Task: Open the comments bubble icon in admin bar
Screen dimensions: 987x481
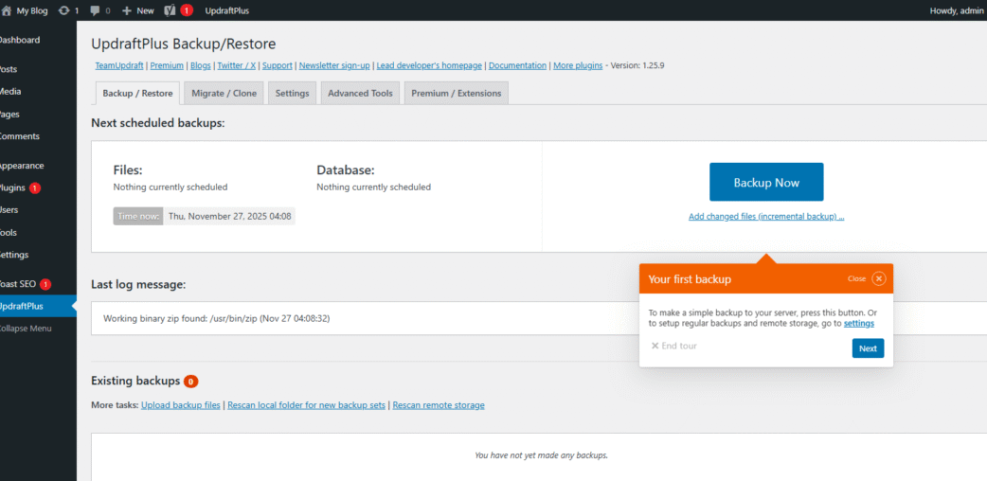Action: [95, 11]
